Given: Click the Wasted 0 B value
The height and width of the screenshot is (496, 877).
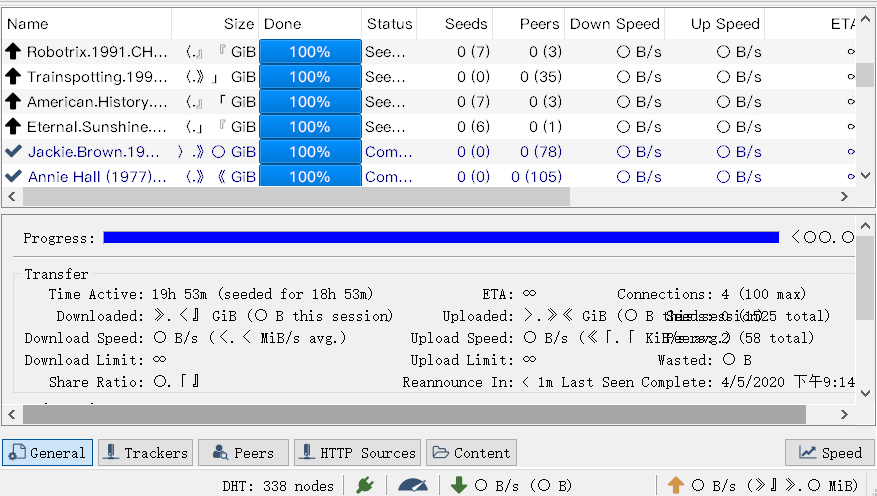Looking at the screenshot, I should coord(737,360).
